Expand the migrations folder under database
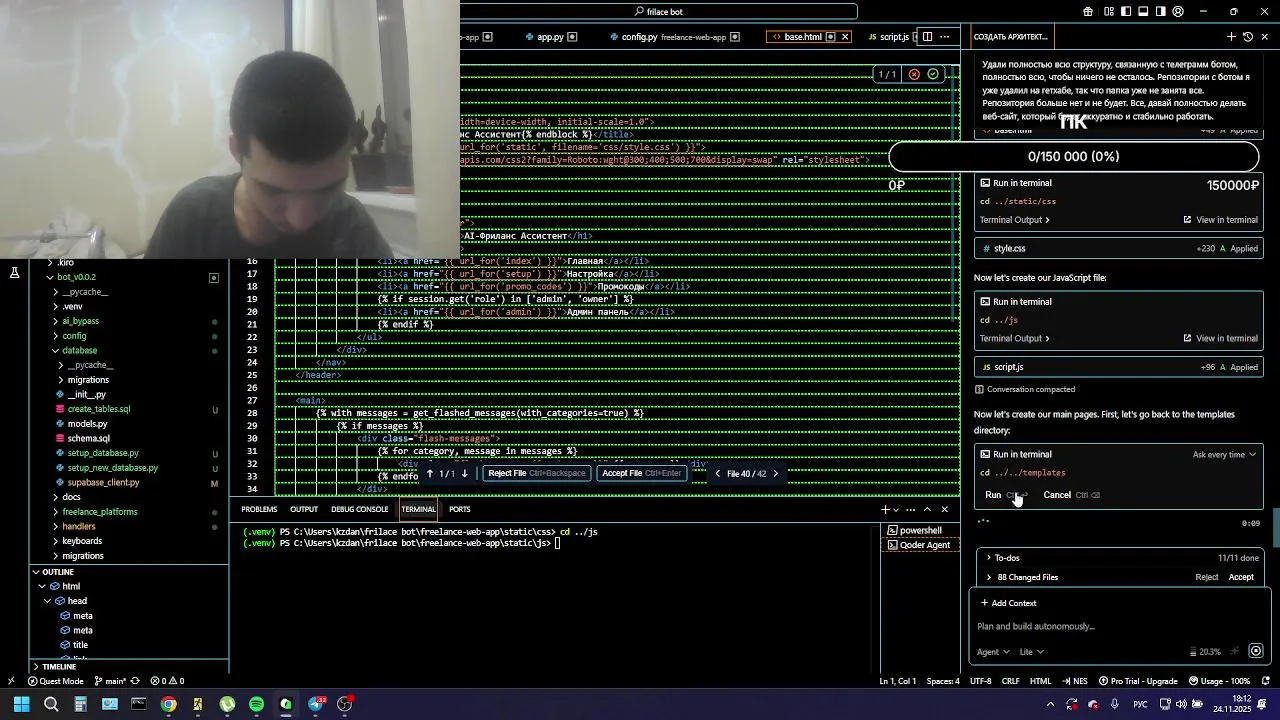The width and height of the screenshot is (1280, 720). [88, 380]
